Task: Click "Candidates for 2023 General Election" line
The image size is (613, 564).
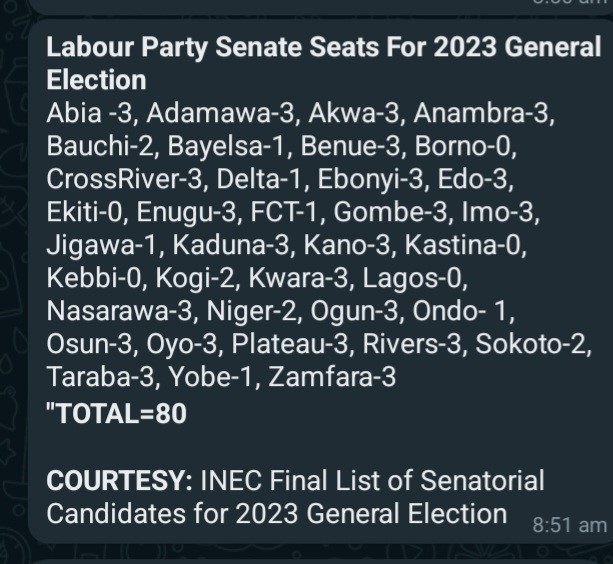Action: tap(277, 514)
